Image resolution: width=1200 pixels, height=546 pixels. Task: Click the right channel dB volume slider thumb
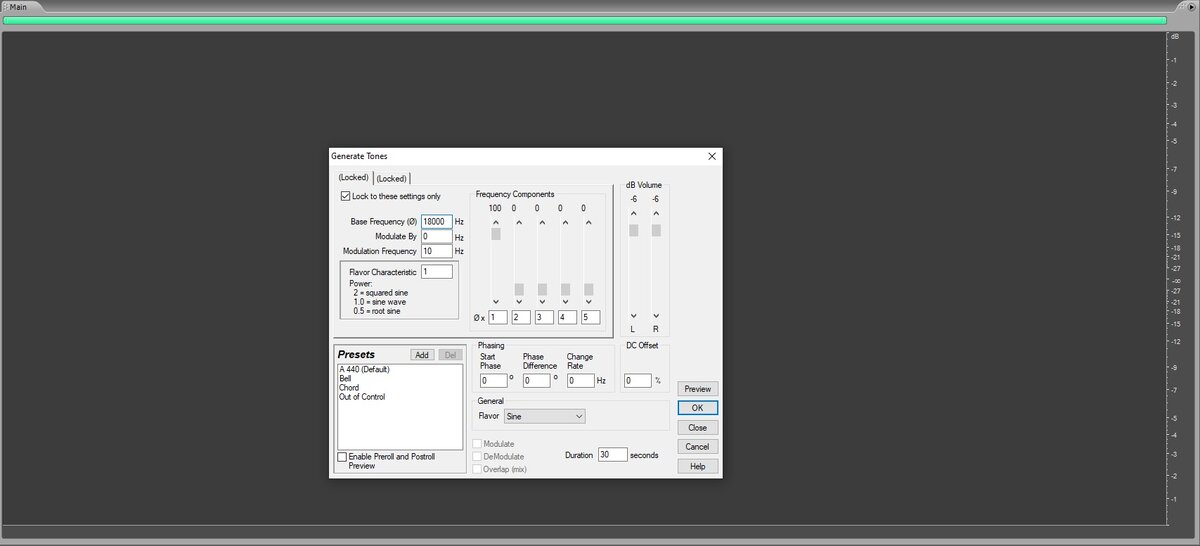click(656, 231)
